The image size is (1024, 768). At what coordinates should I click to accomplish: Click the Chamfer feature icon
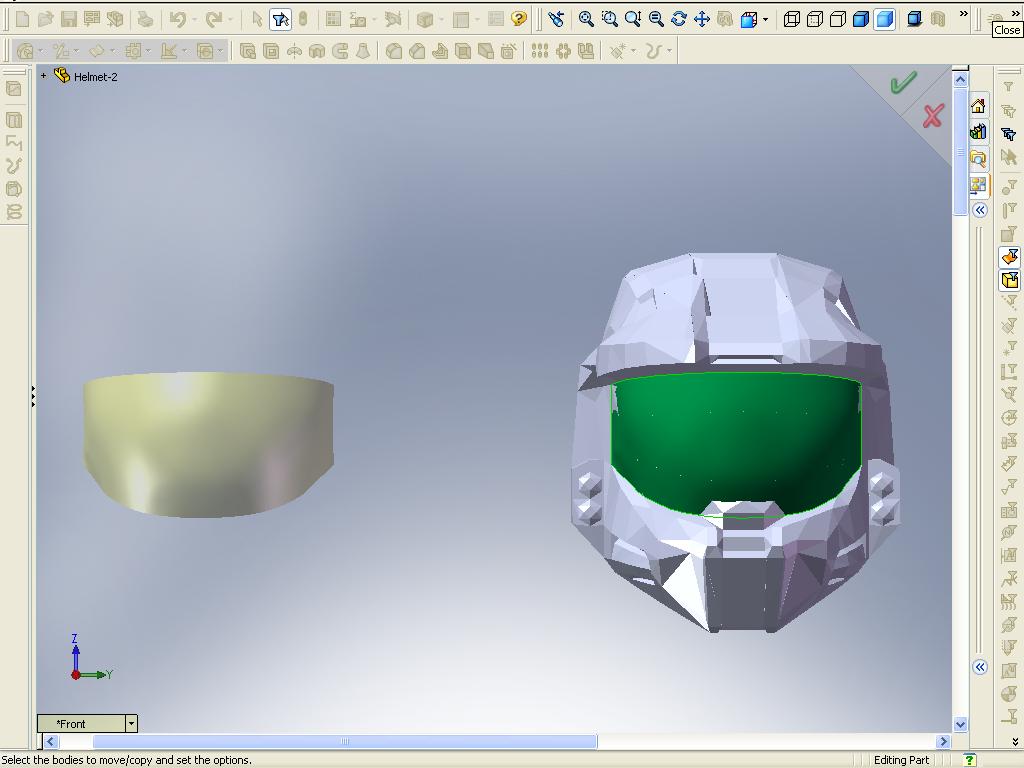417,50
